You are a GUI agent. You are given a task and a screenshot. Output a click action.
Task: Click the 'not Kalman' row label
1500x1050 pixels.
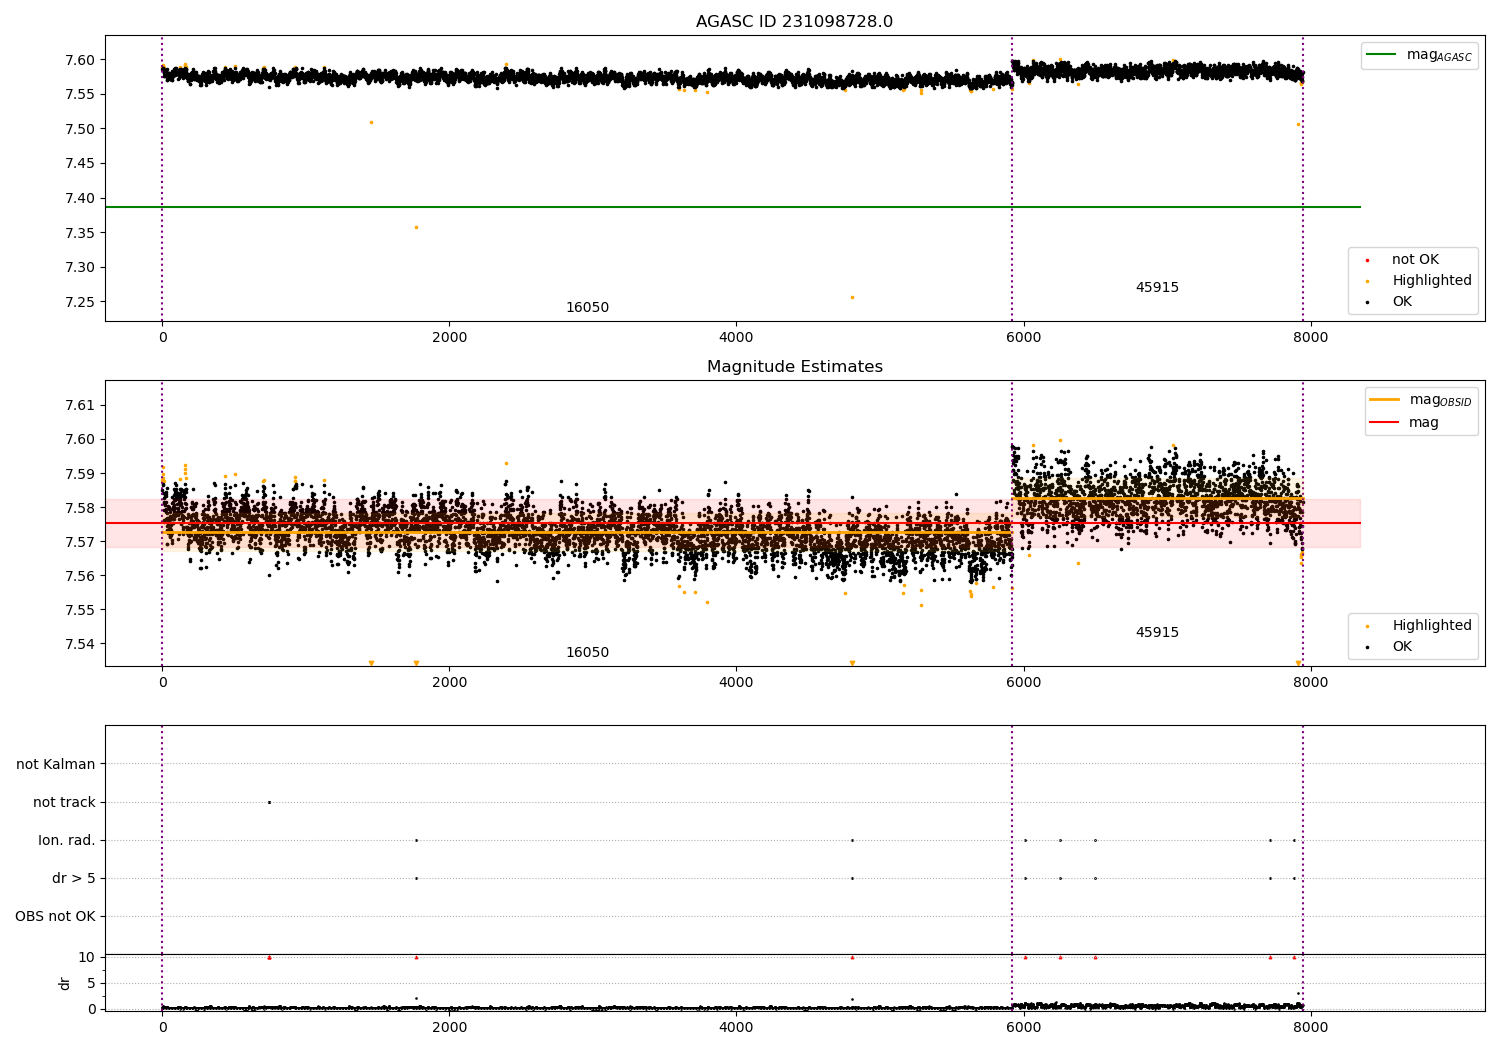56,764
